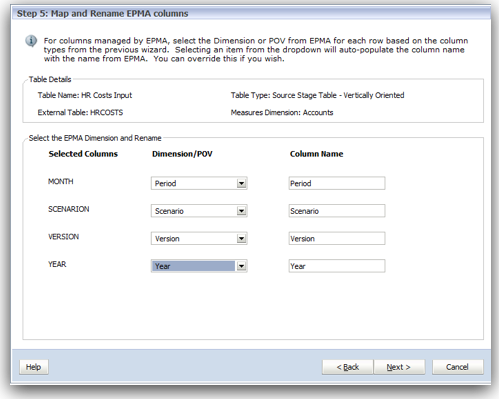Select the MONTH column label
Screen dimensions: 499x399
point(61,181)
